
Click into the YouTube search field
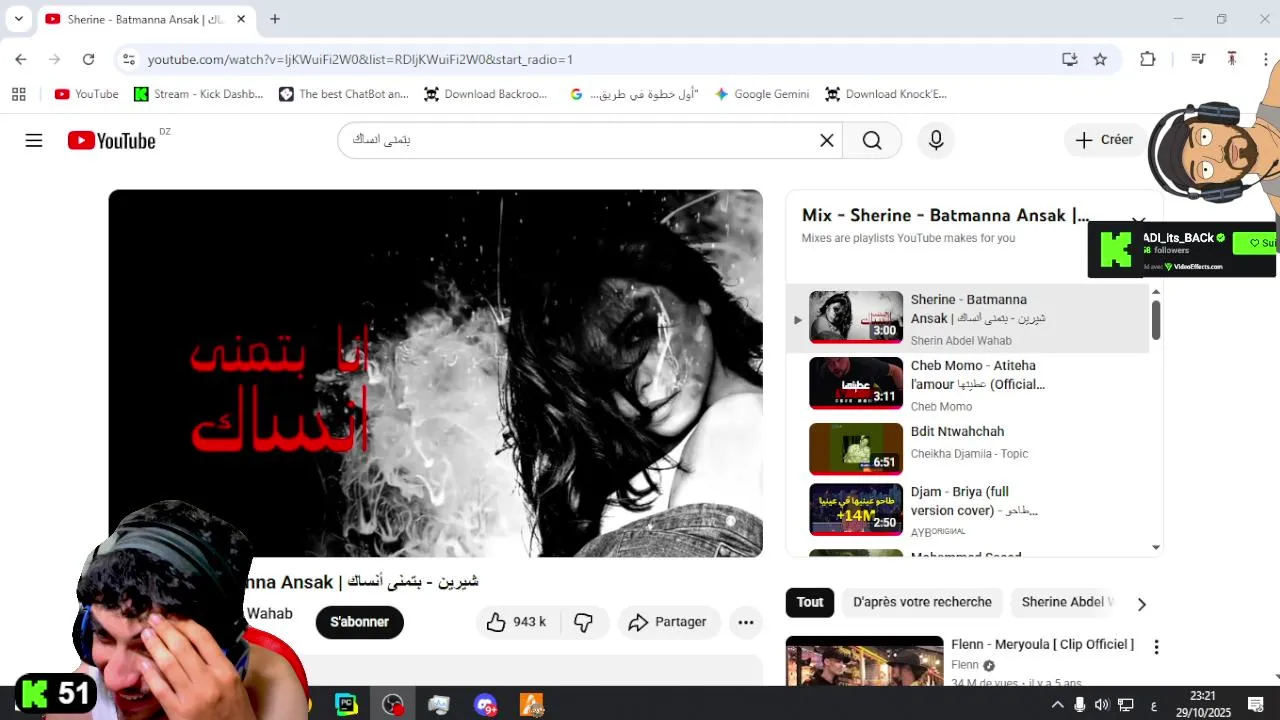tap(590, 140)
